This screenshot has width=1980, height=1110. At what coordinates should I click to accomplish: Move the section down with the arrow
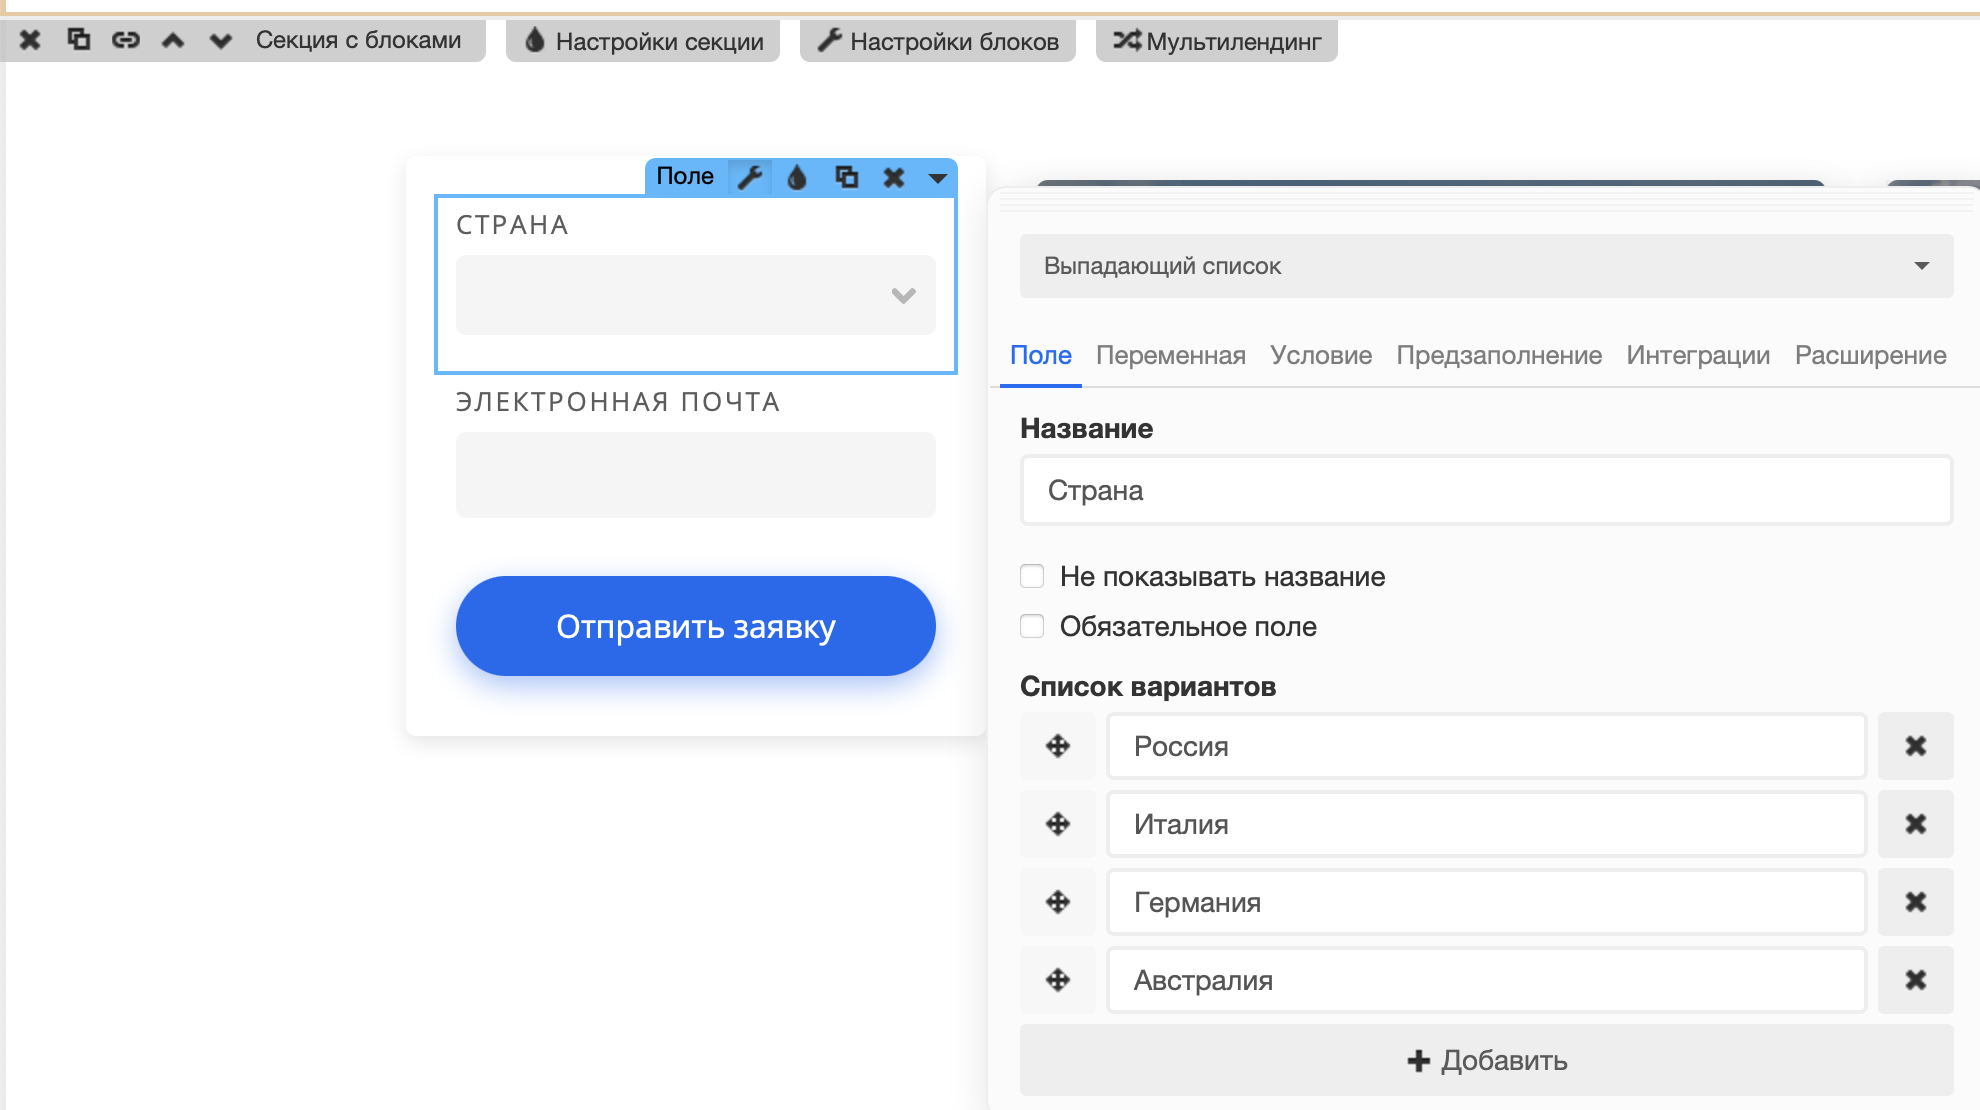pos(221,41)
